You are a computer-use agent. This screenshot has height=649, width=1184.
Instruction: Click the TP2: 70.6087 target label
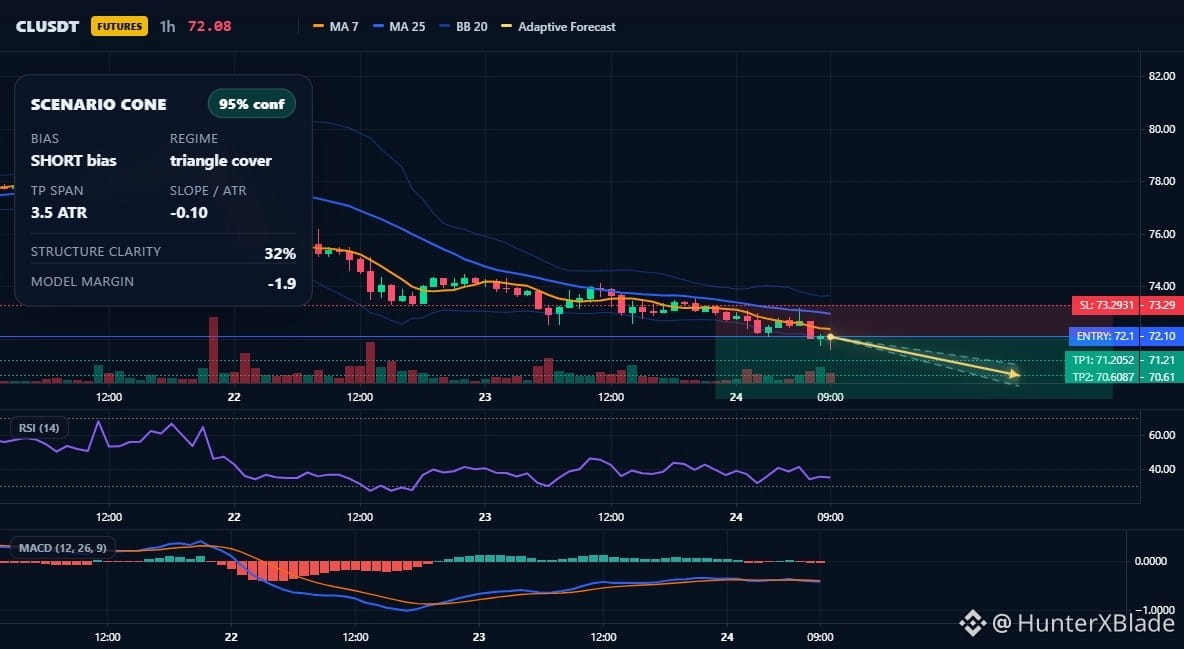1104,376
